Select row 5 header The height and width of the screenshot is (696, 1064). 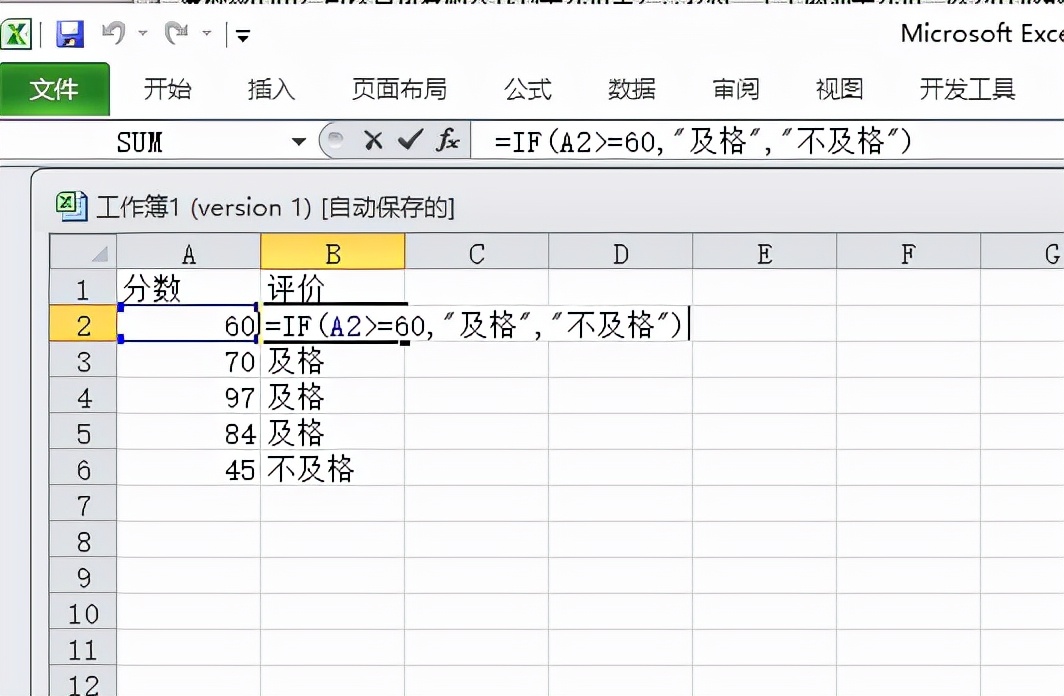tap(83, 433)
